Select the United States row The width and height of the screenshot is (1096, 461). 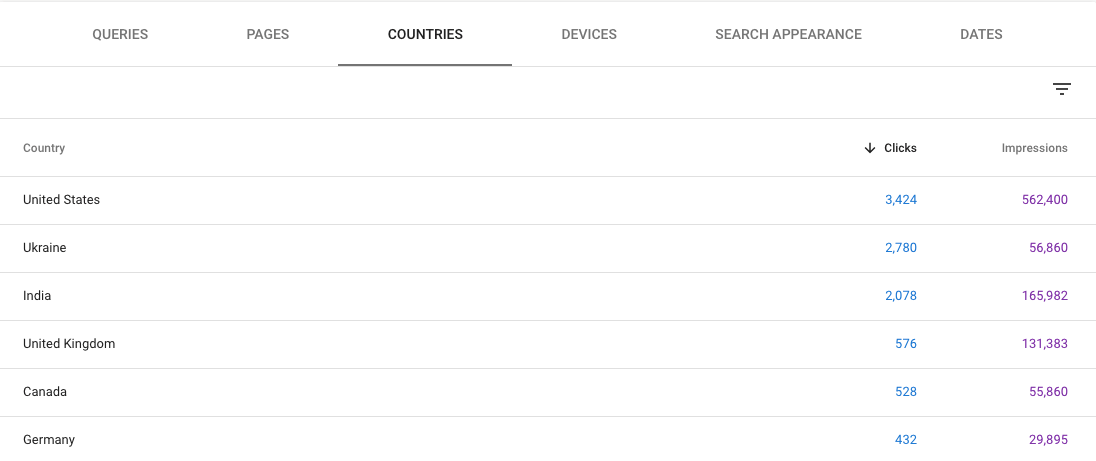point(62,200)
